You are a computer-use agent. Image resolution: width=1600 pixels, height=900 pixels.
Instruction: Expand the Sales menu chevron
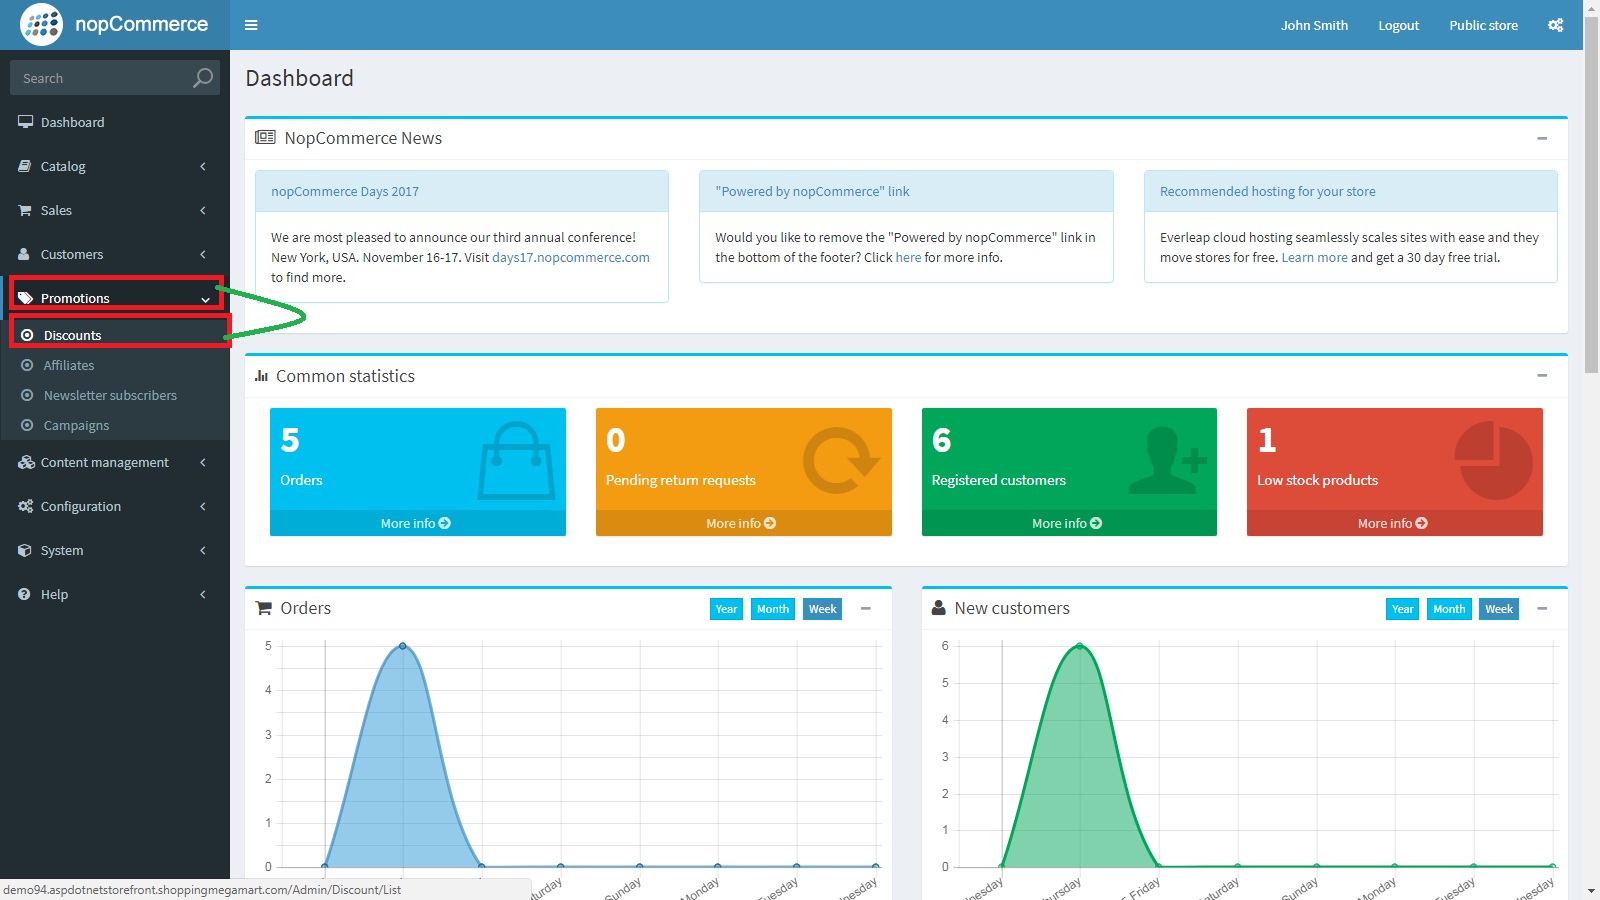pos(203,210)
